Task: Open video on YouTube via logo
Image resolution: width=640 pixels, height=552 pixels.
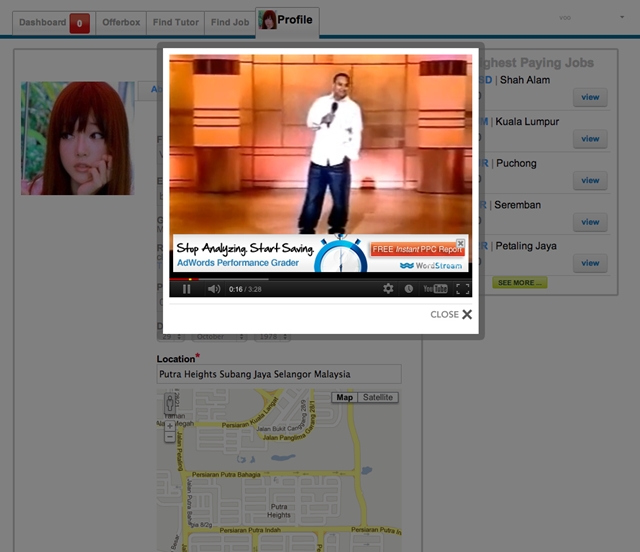Action: (x=436, y=289)
